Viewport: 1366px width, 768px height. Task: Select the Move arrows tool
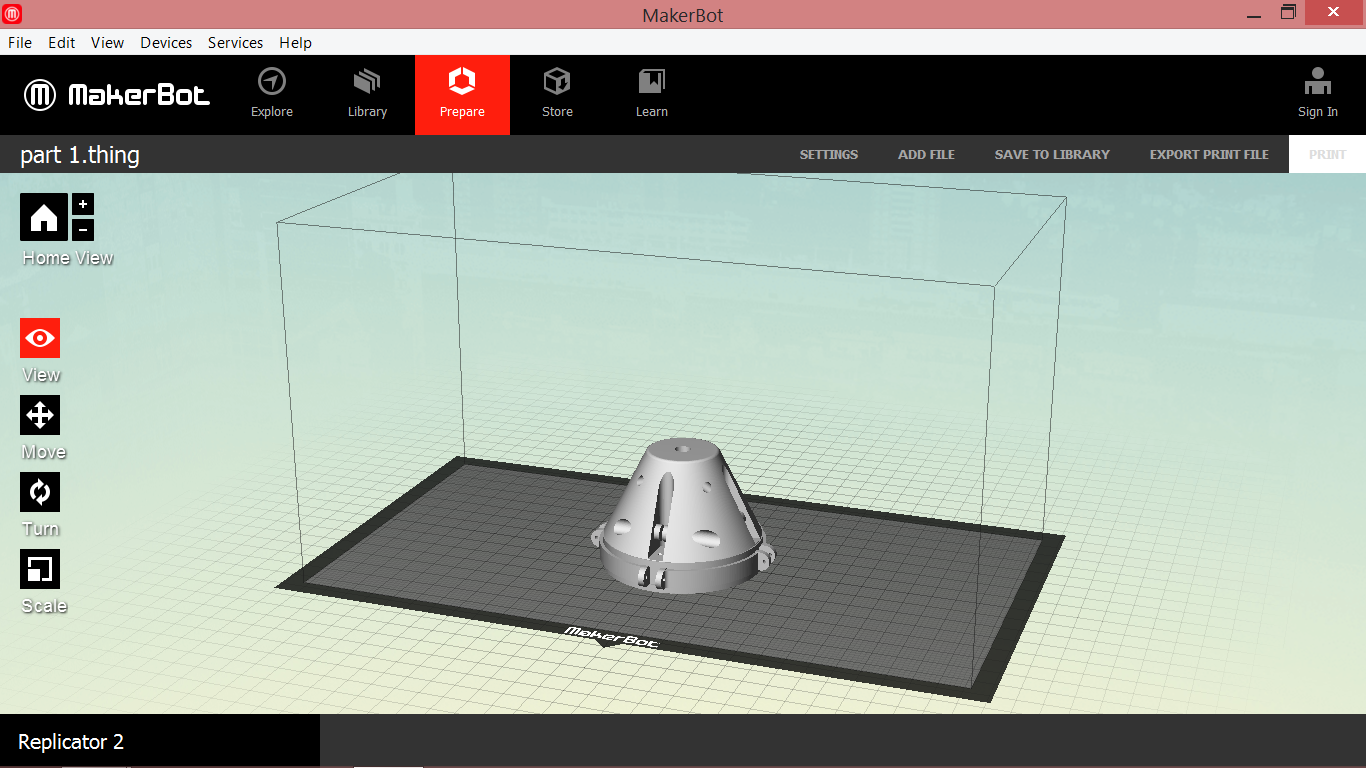point(40,415)
